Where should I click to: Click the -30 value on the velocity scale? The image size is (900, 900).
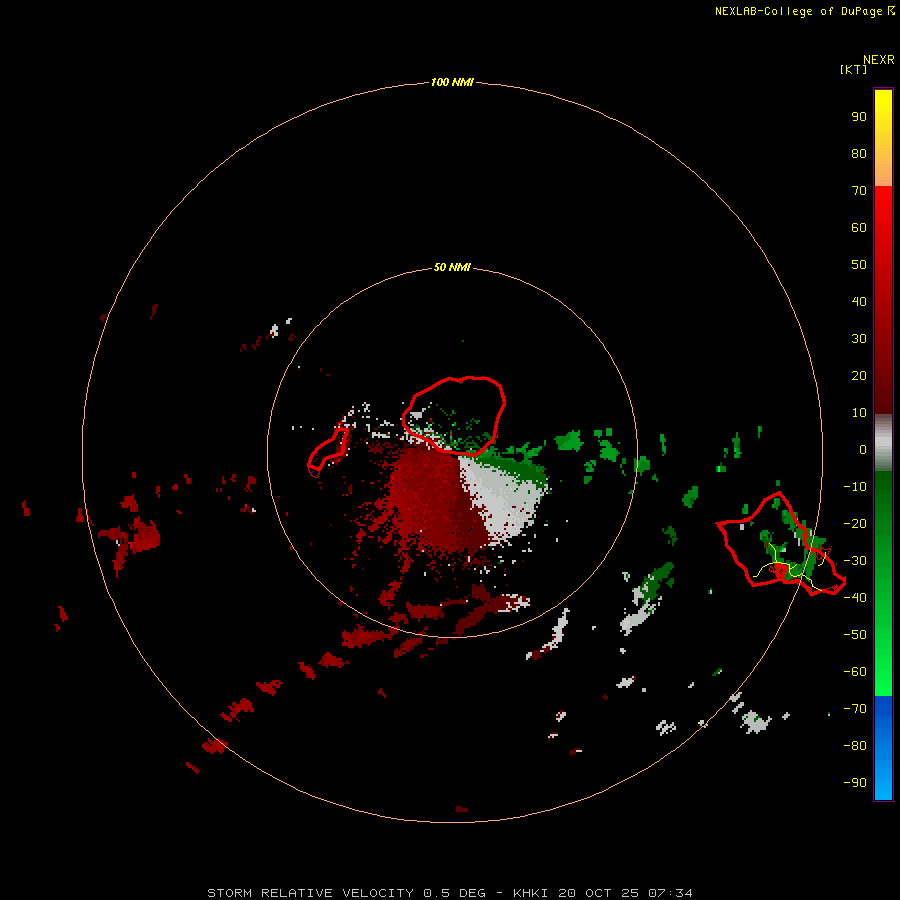tap(855, 561)
